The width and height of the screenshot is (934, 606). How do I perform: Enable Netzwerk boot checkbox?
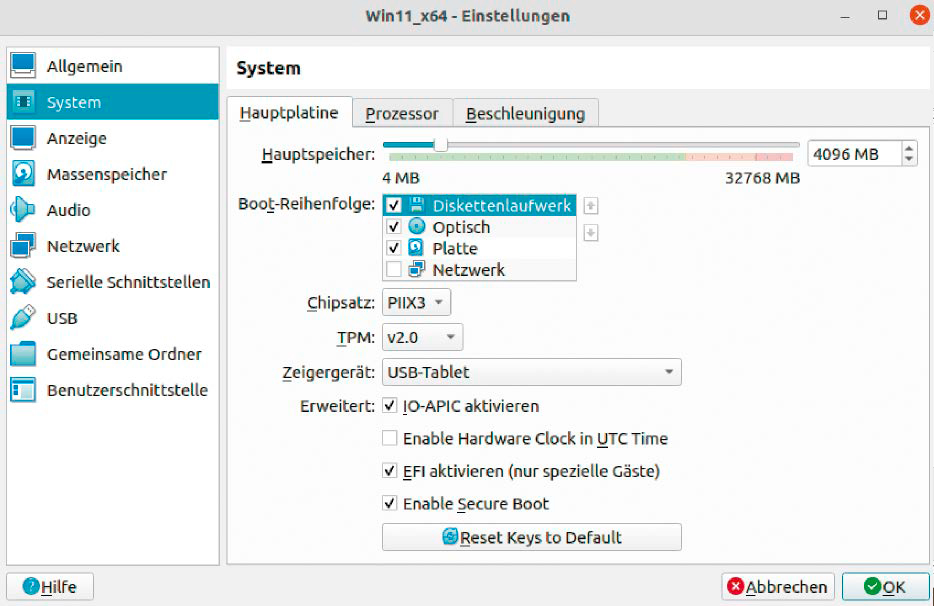pyautogui.click(x=394, y=269)
